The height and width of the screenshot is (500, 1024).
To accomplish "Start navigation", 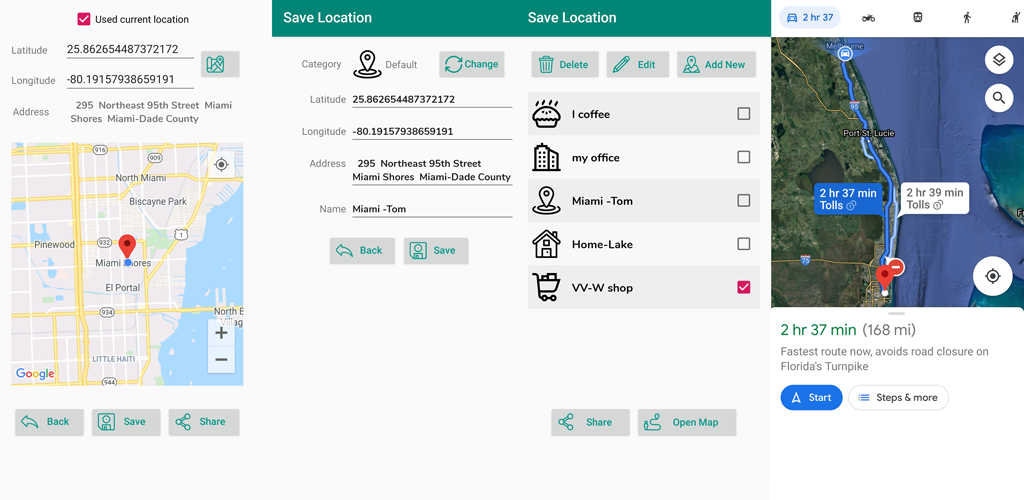I will click(x=811, y=398).
